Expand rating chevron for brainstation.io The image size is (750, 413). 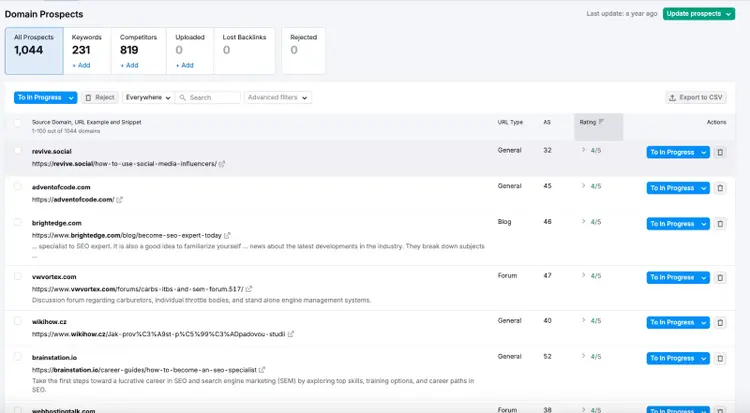[584, 356]
